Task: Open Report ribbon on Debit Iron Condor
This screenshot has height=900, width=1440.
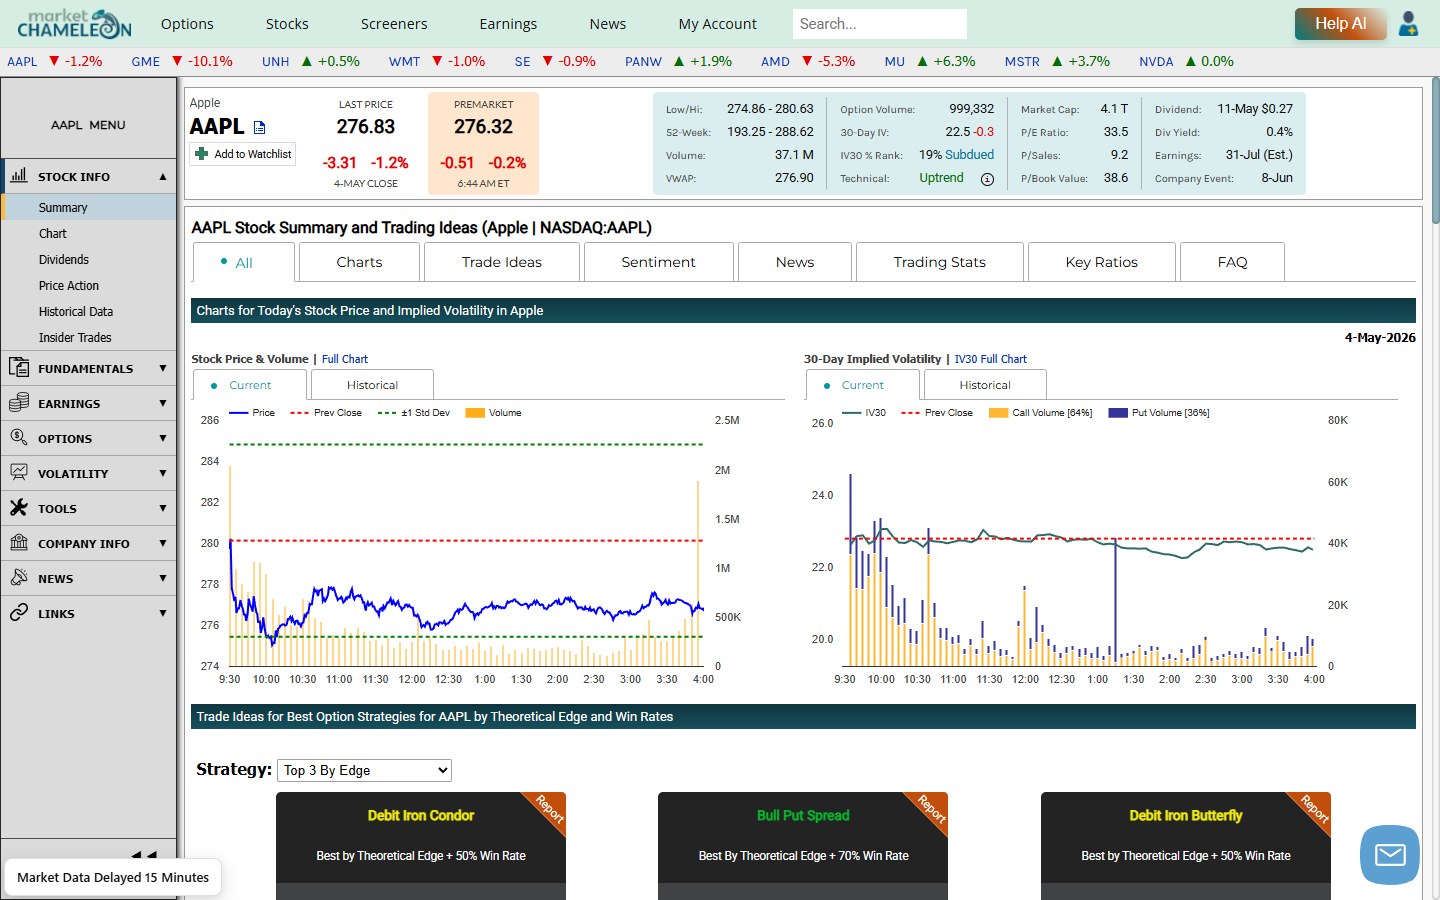Action: (548, 810)
